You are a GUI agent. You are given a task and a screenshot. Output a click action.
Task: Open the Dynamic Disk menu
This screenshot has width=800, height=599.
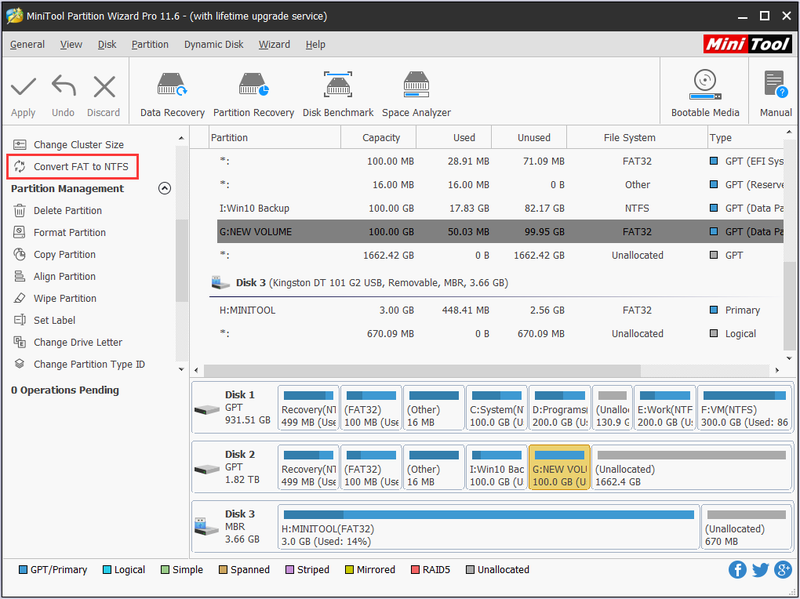tap(214, 44)
